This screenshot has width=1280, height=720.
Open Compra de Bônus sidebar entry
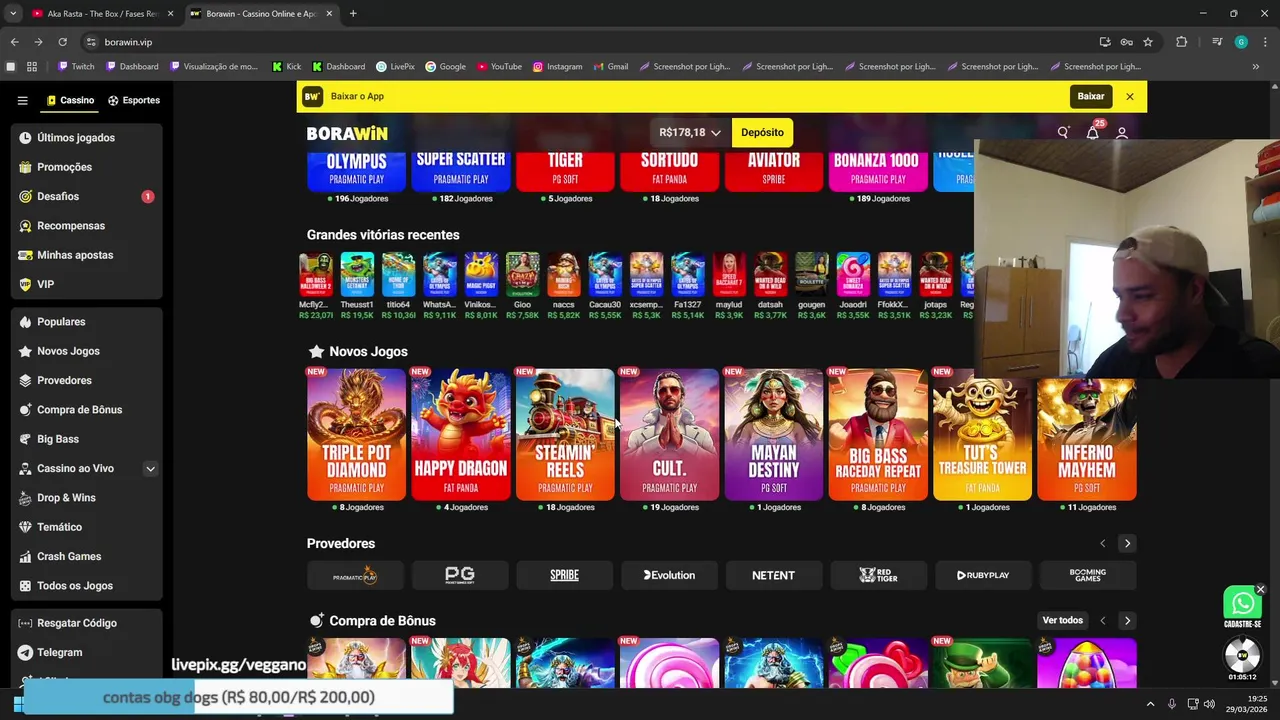point(86,410)
